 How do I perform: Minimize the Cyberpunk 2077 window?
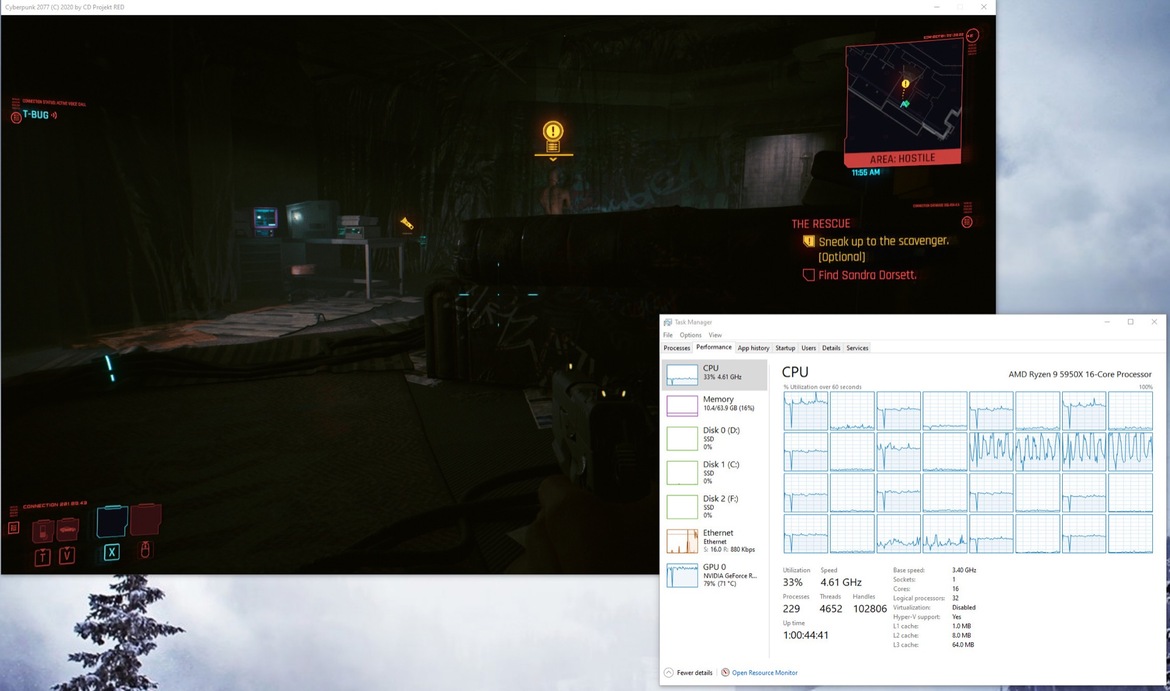click(x=936, y=7)
